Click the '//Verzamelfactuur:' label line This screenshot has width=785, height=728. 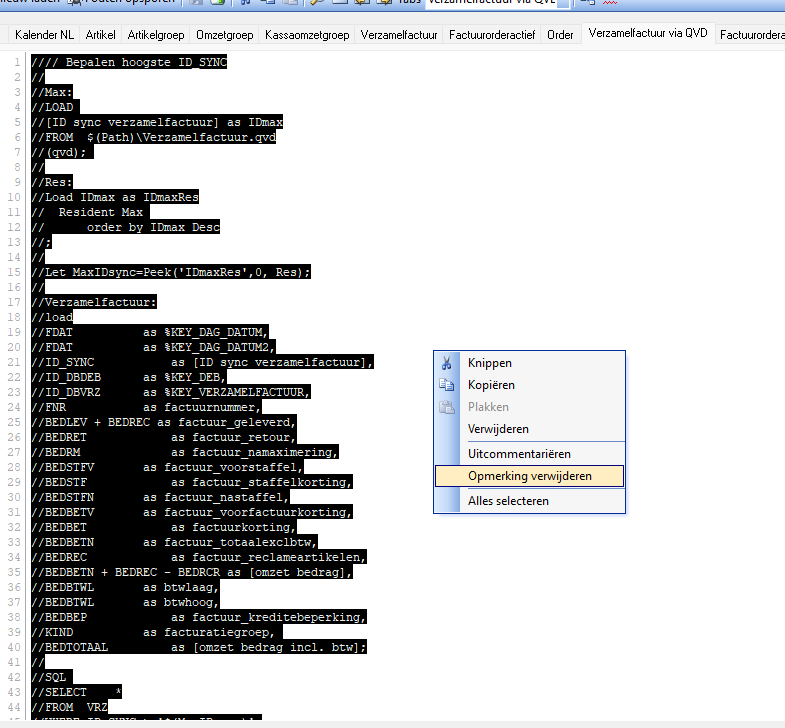pyautogui.click(x=94, y=302)
